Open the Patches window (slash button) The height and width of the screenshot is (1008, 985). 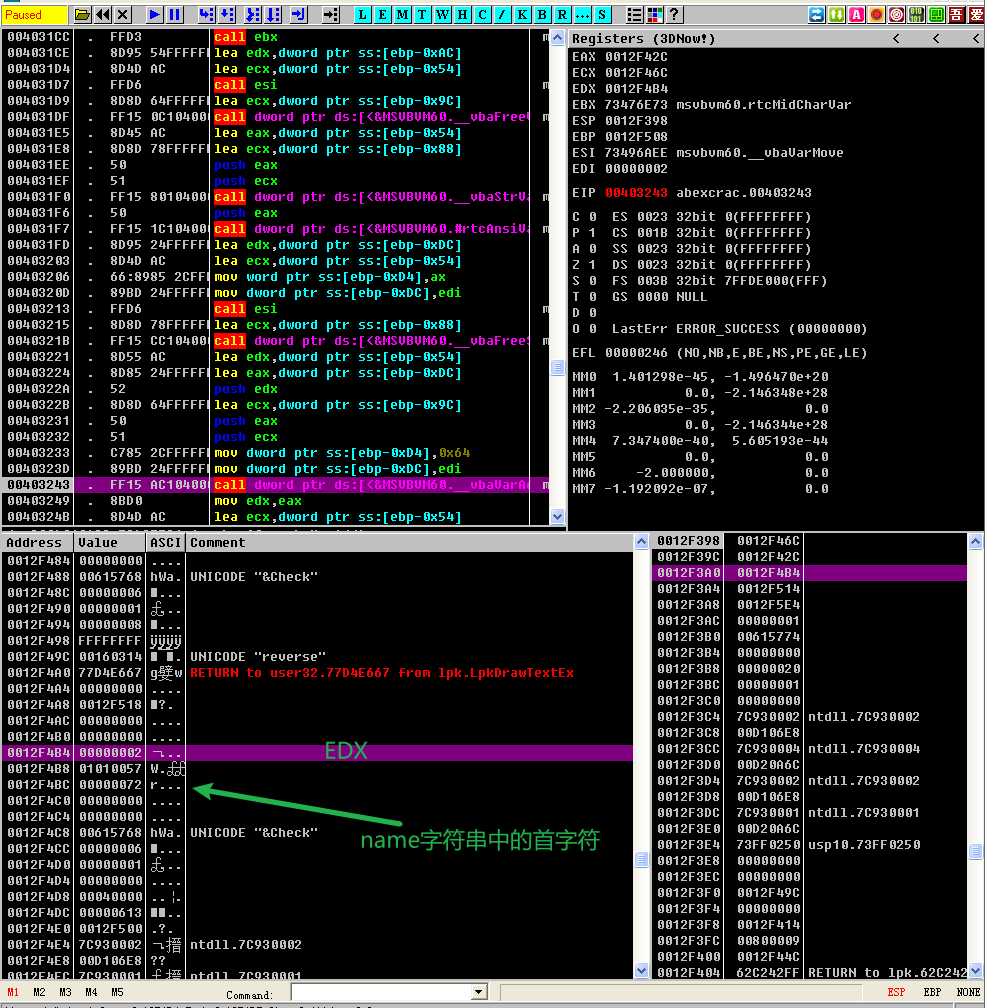[x=502, y=14]
